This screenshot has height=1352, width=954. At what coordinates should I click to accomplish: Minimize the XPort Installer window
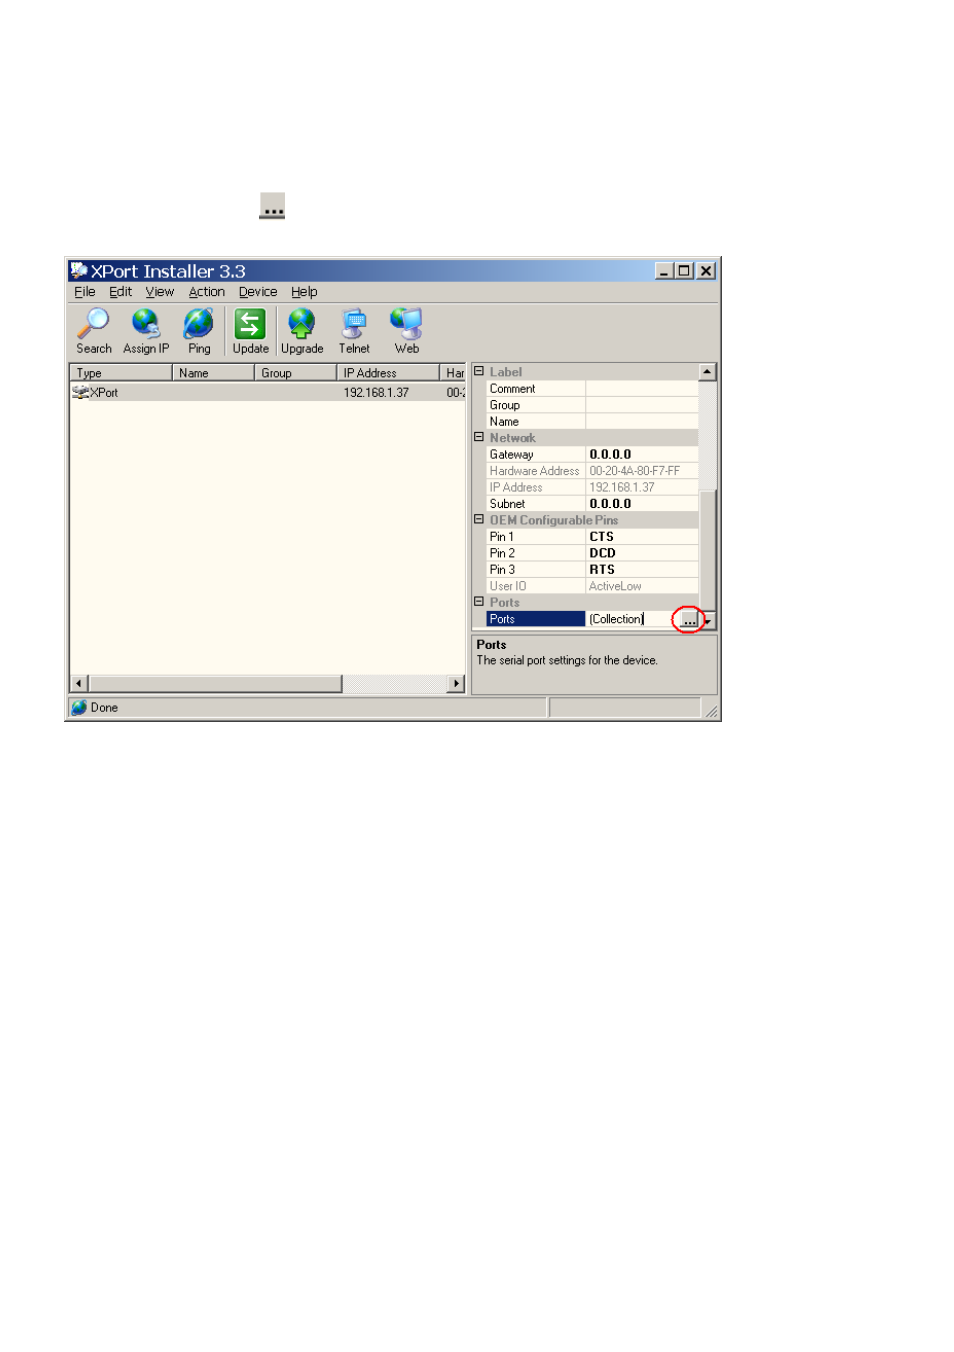[664, 270]
